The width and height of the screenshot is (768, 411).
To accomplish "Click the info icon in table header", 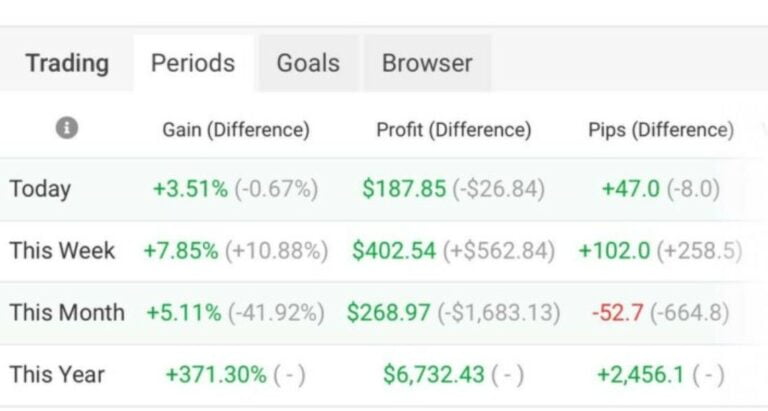I will (x=67, y=128).
